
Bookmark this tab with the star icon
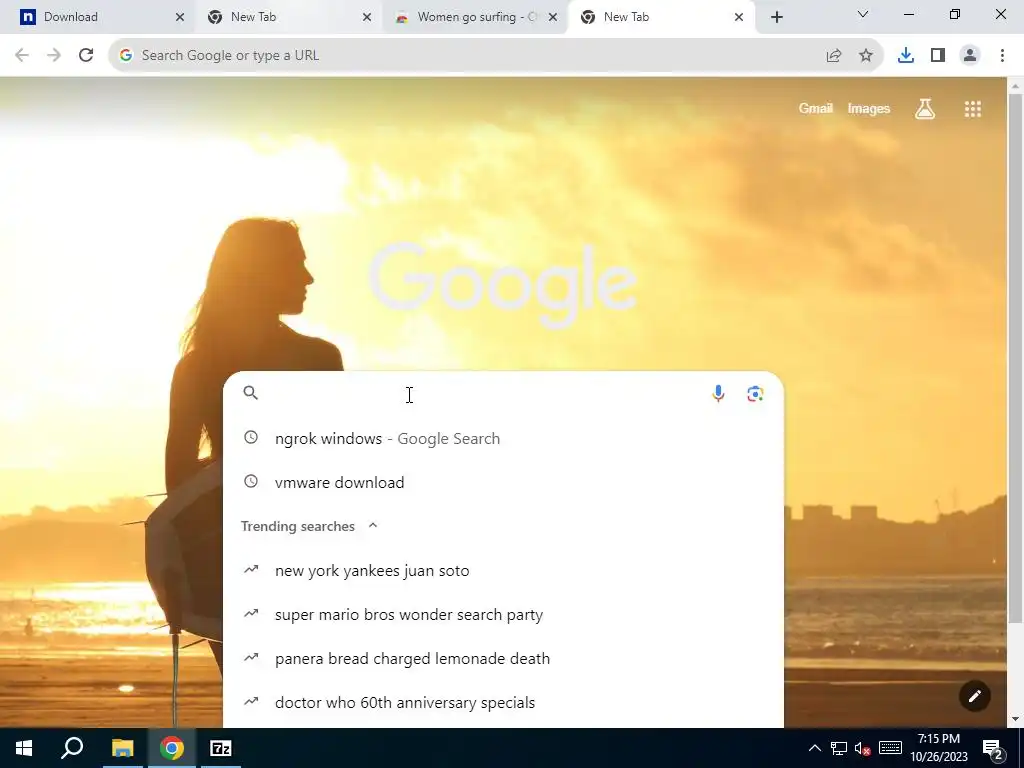pos(866,56)
